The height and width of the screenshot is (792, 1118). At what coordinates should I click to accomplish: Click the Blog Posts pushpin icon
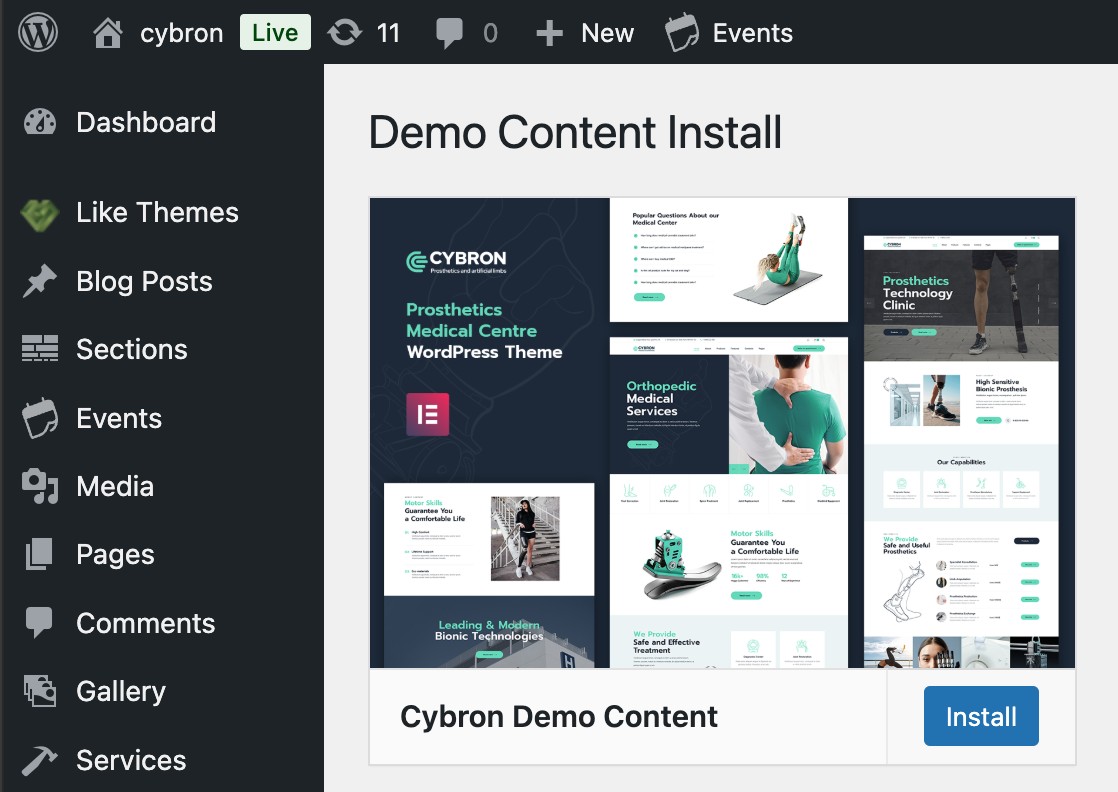click(40, 281)
